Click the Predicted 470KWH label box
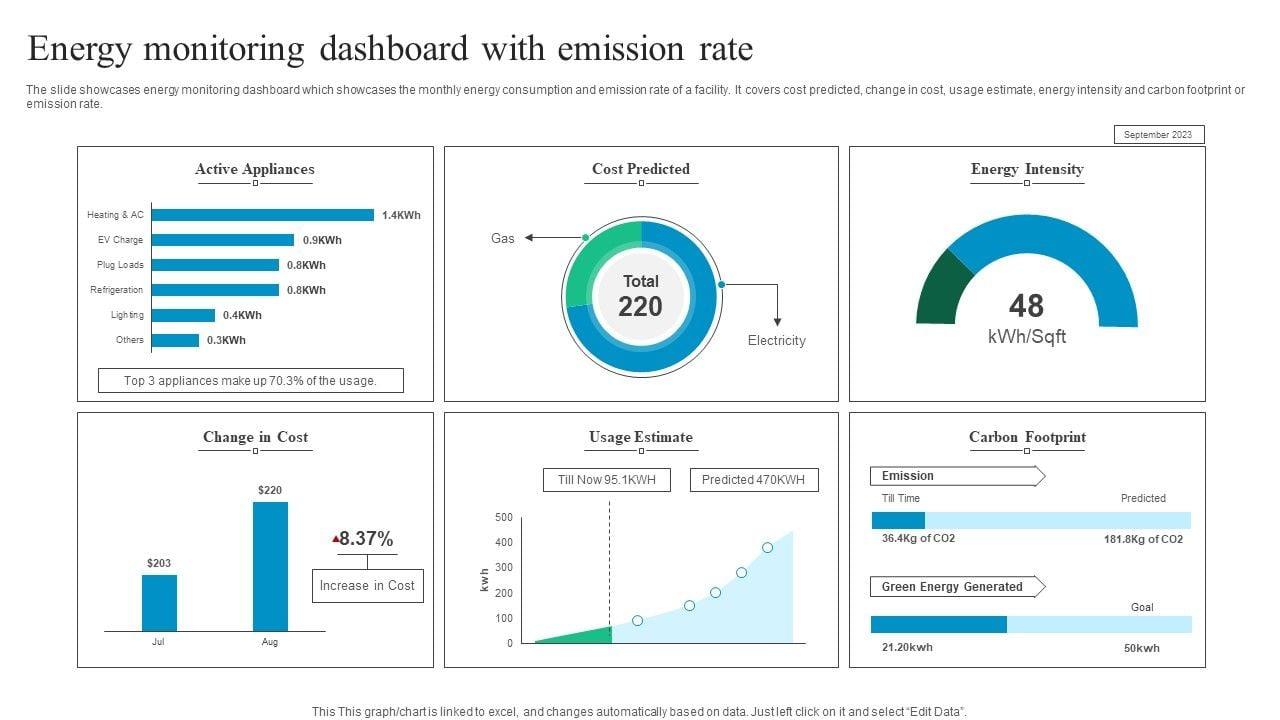Screen dimensions: 1280x720 [x=753, y=480]
